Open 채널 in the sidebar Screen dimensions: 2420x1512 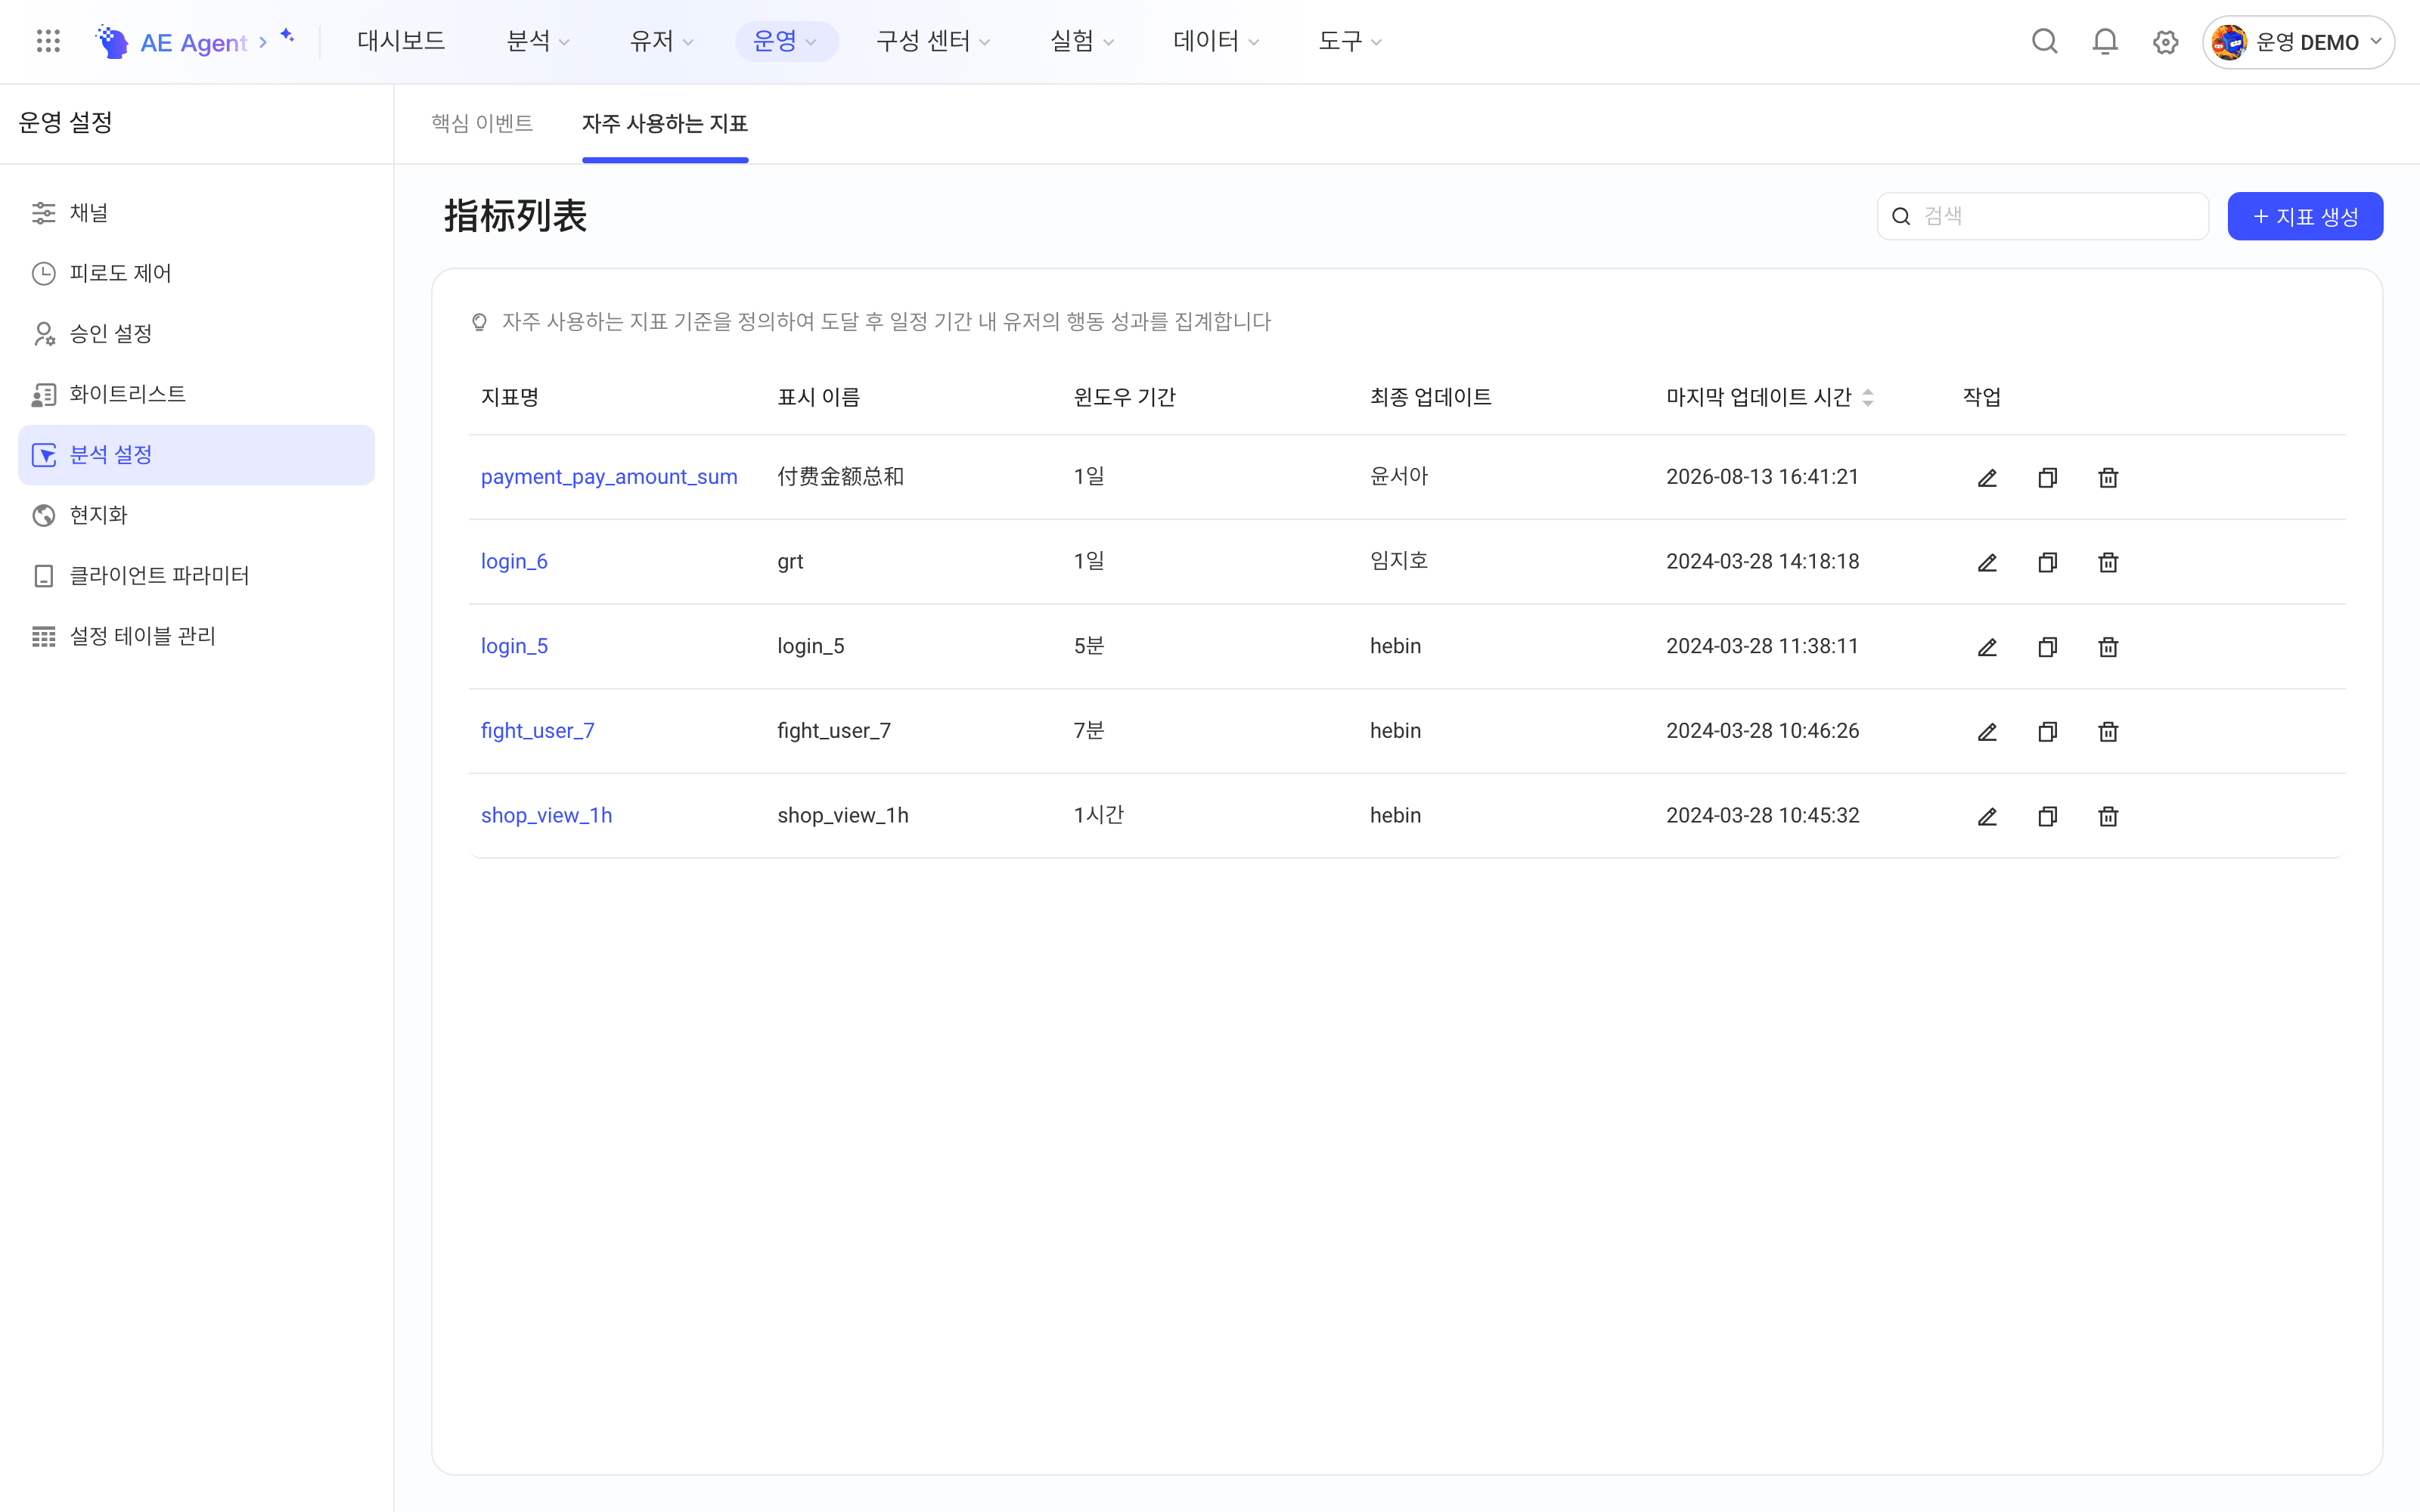[x=196, y=213]
